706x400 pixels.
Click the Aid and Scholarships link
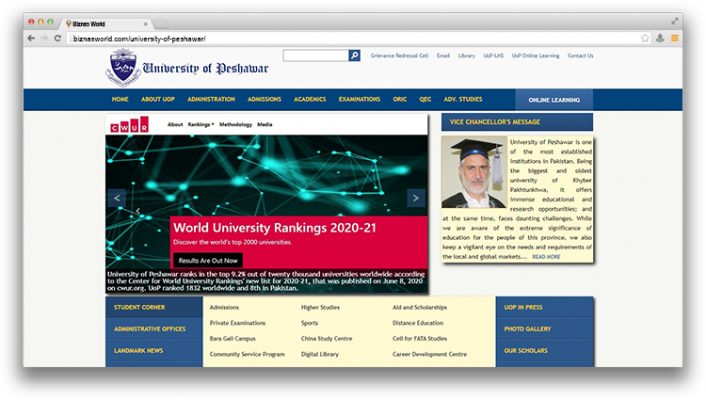click(x=419, y=307)
